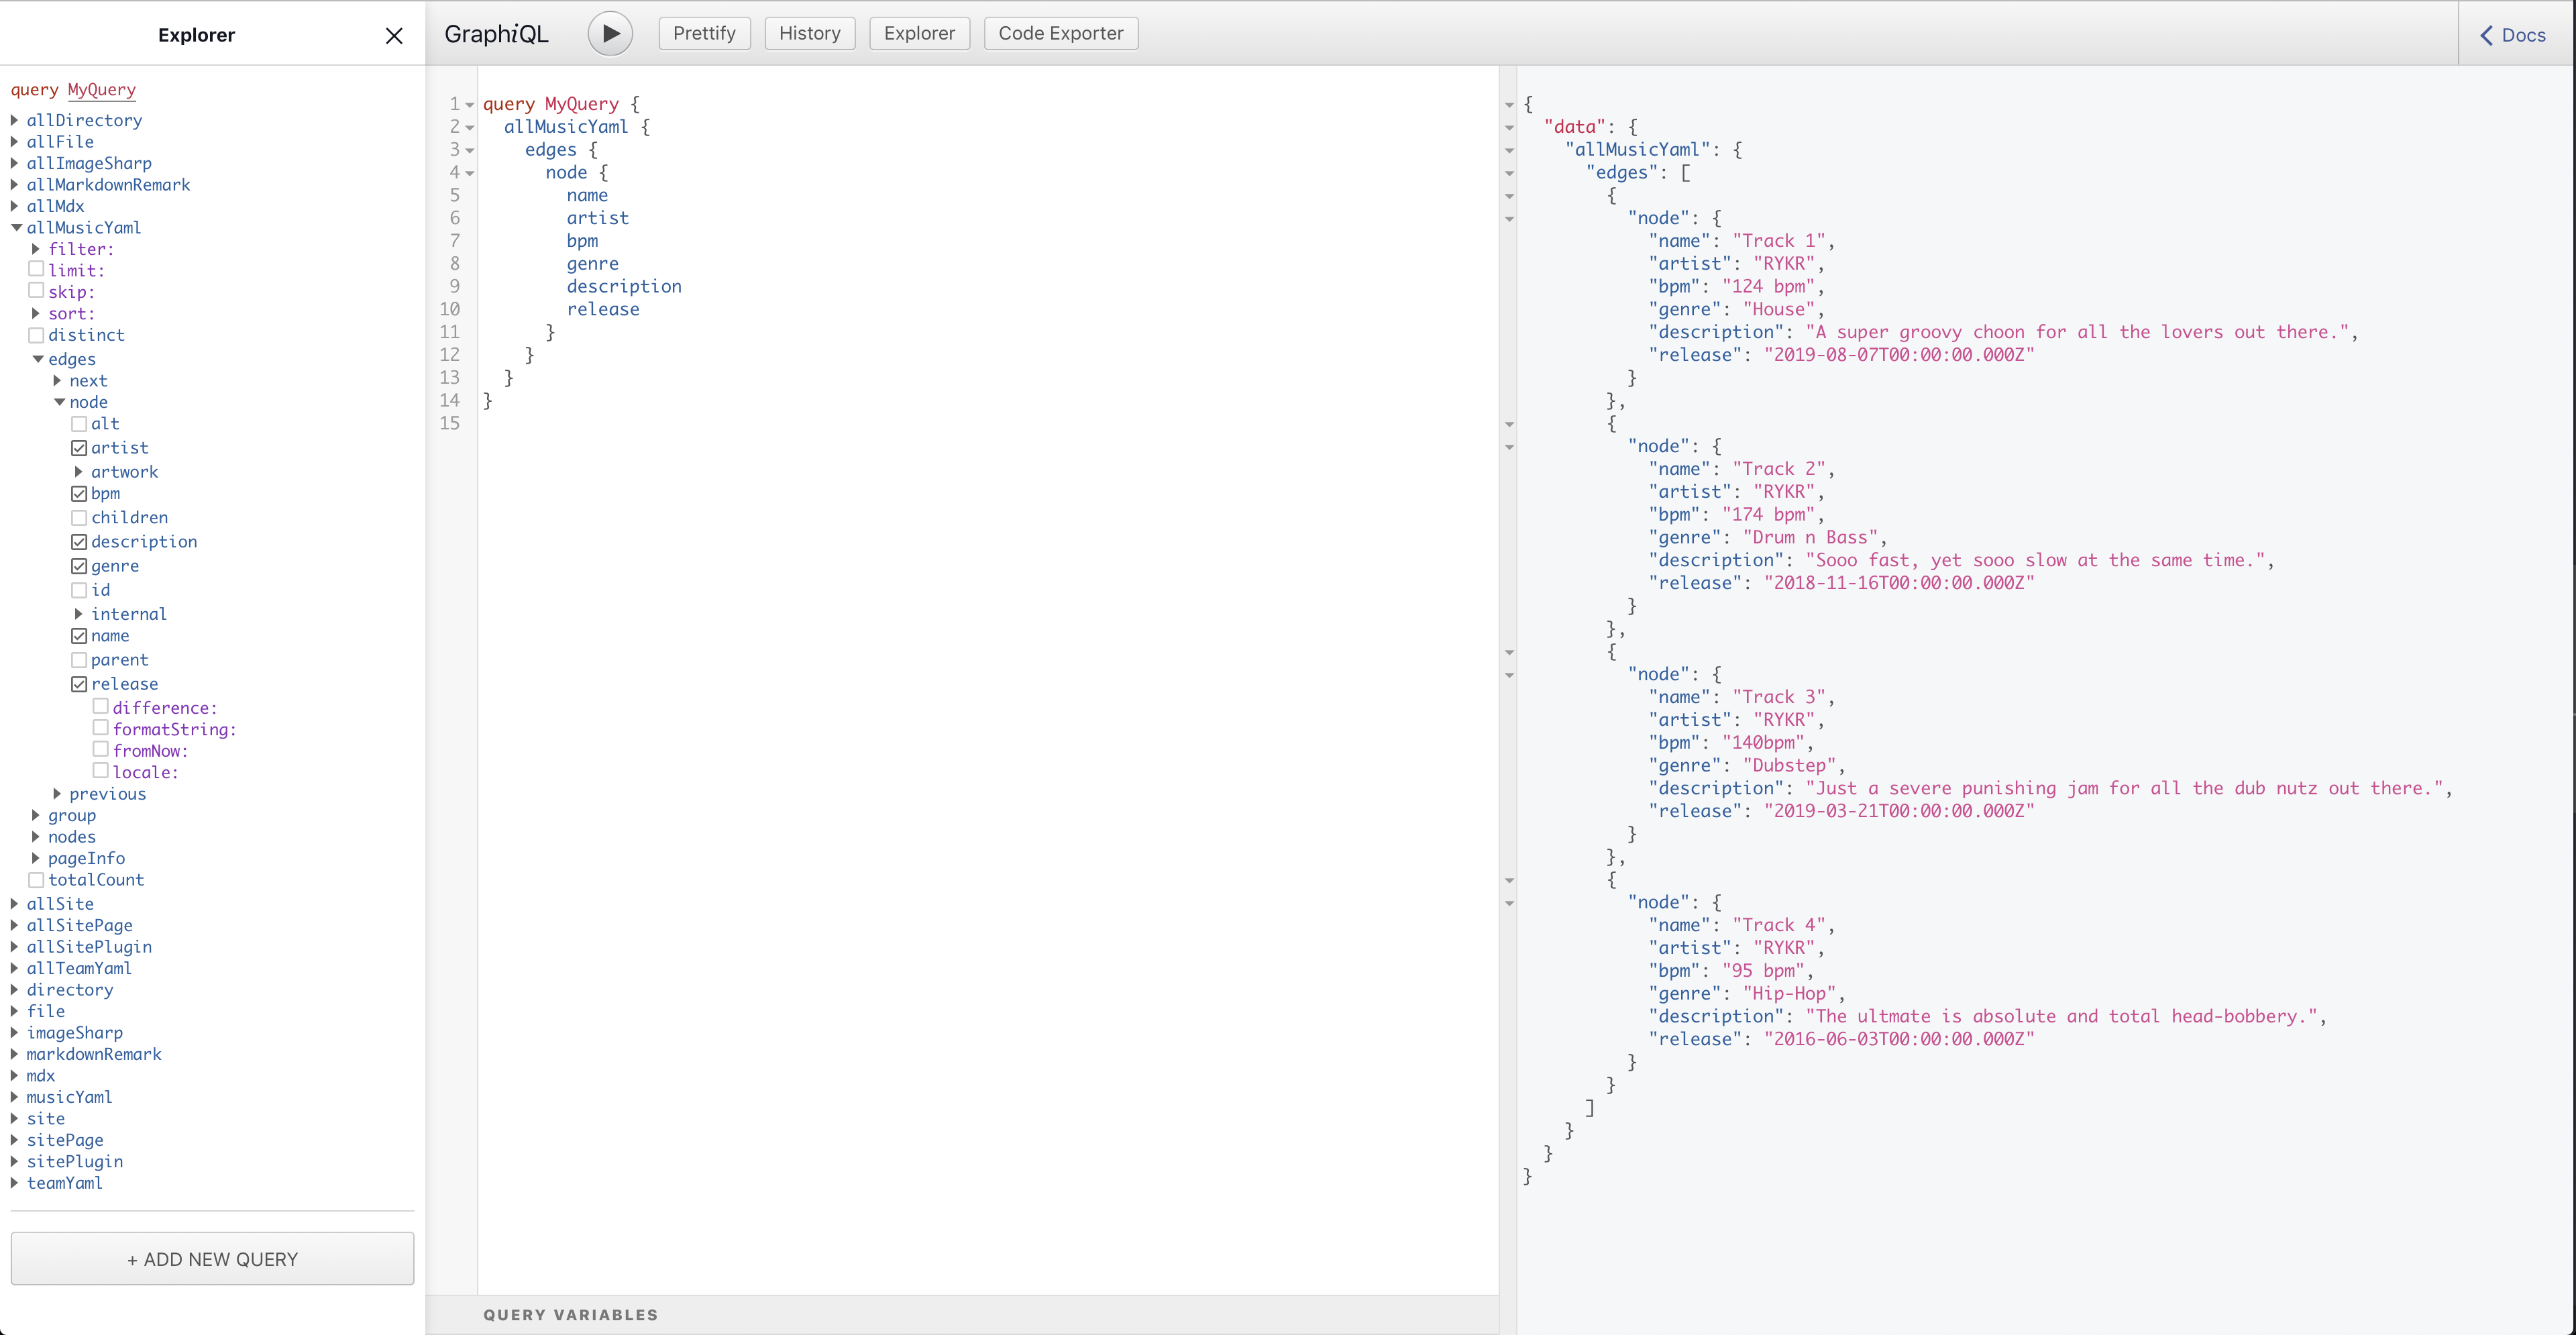Collapse the first fold arrow in the results pane
This screenshot has width=2576, height=1335.
click(1509, 105)
